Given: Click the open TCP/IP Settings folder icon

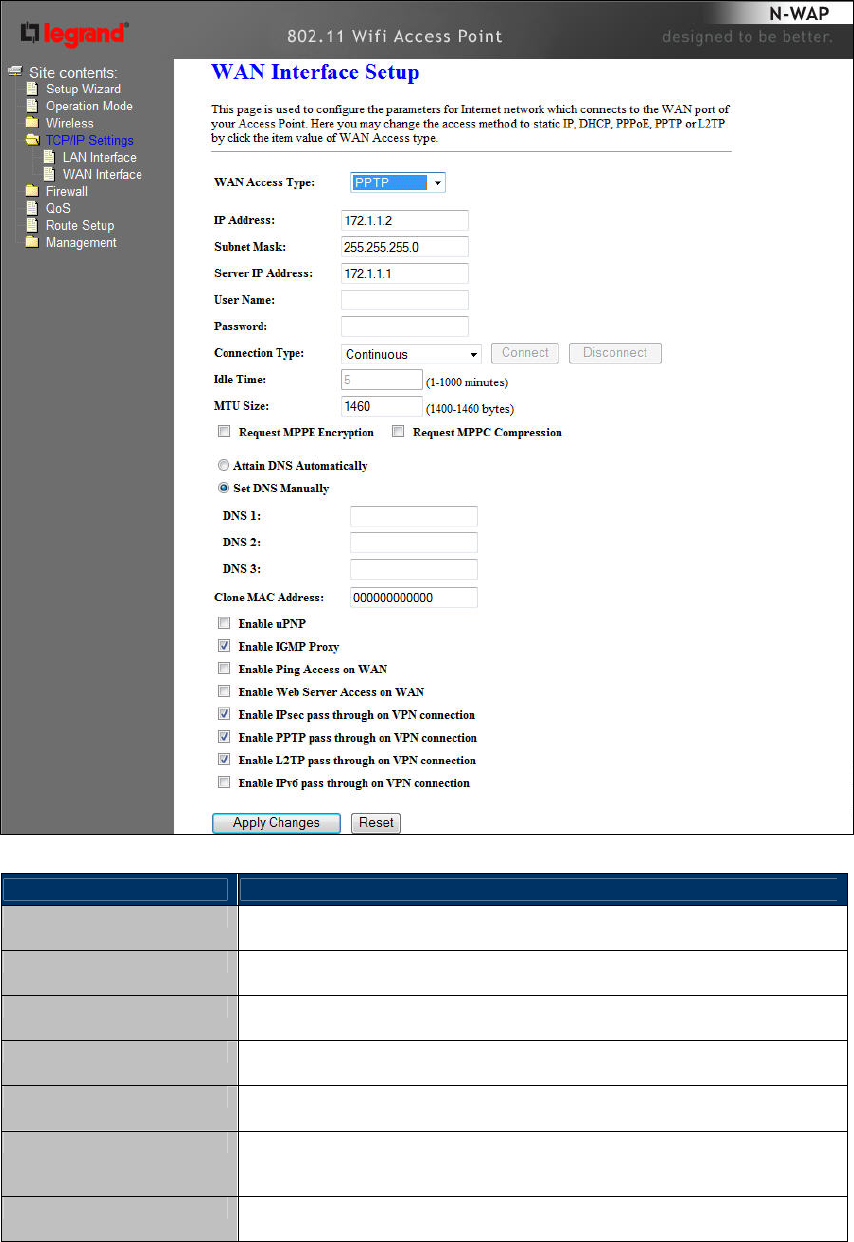Looking at the screenshot, I should [x=33, y=140].
